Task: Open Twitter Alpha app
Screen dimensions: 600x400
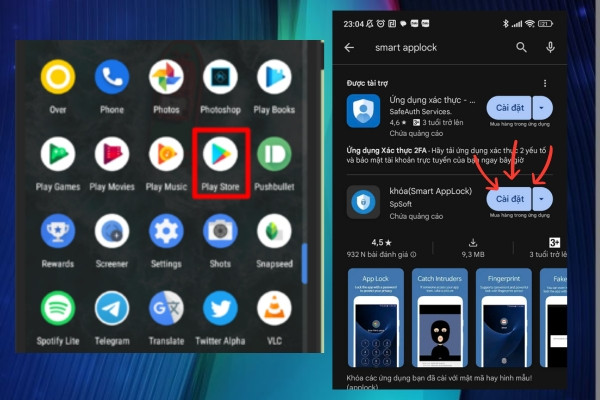Action: (220, 308)
